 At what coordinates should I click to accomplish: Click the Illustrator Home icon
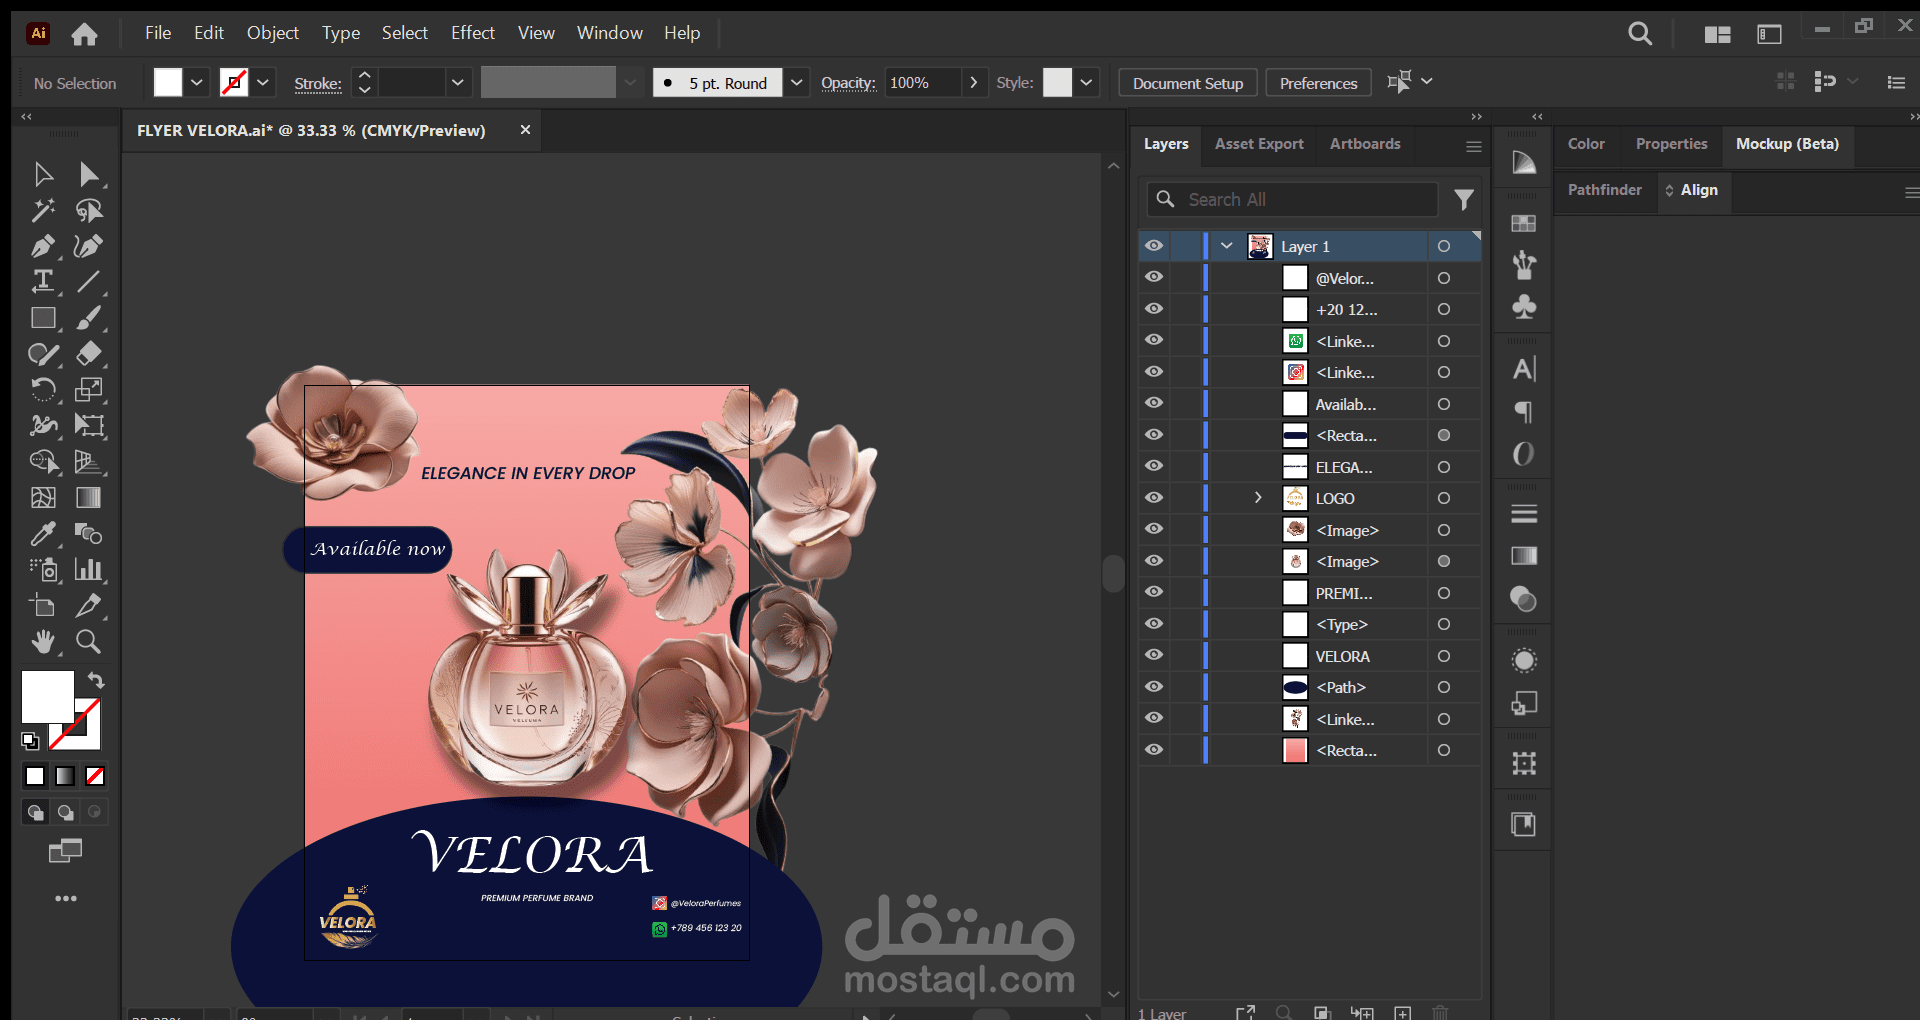85,34
